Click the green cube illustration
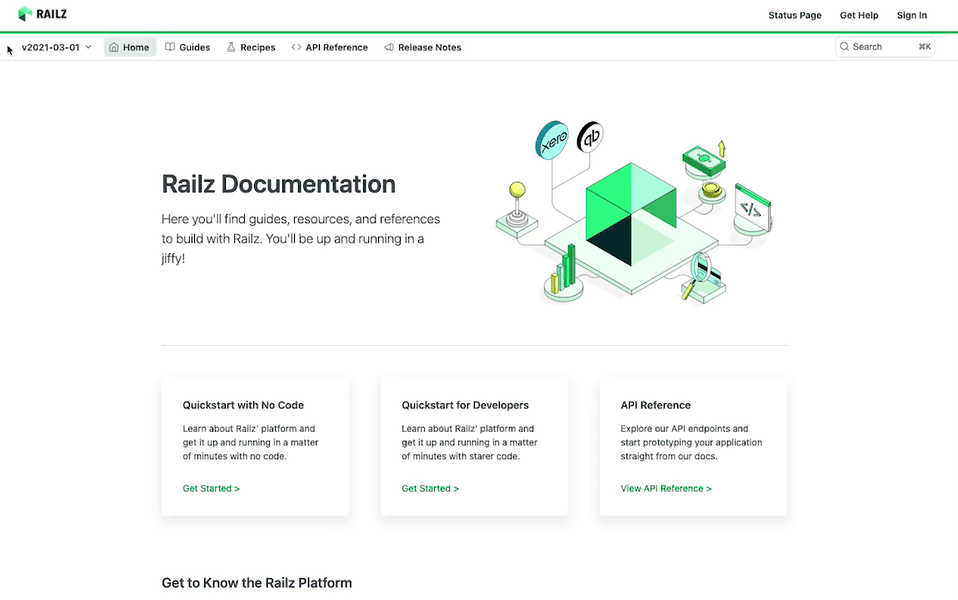Screen dimensions: 958x600 click(x=631, y=214)
